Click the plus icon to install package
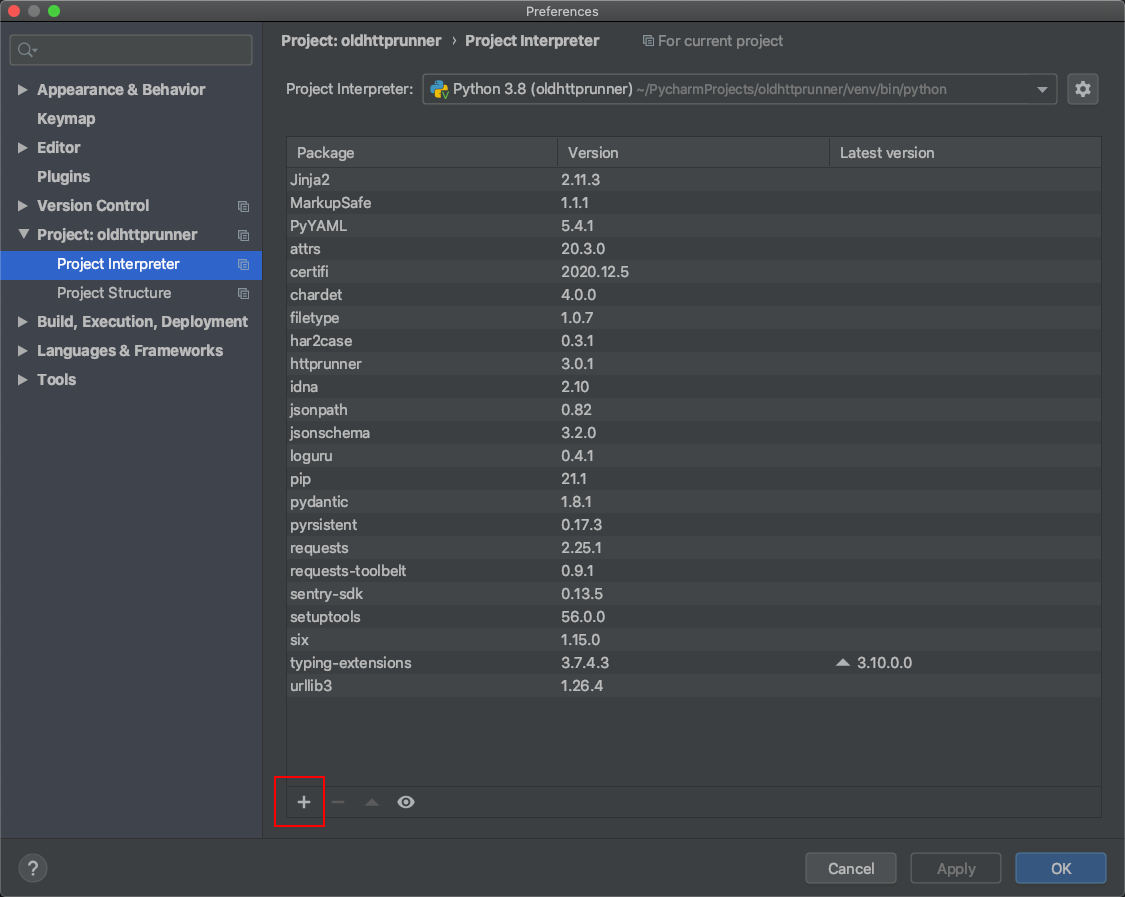 [304, 802]
